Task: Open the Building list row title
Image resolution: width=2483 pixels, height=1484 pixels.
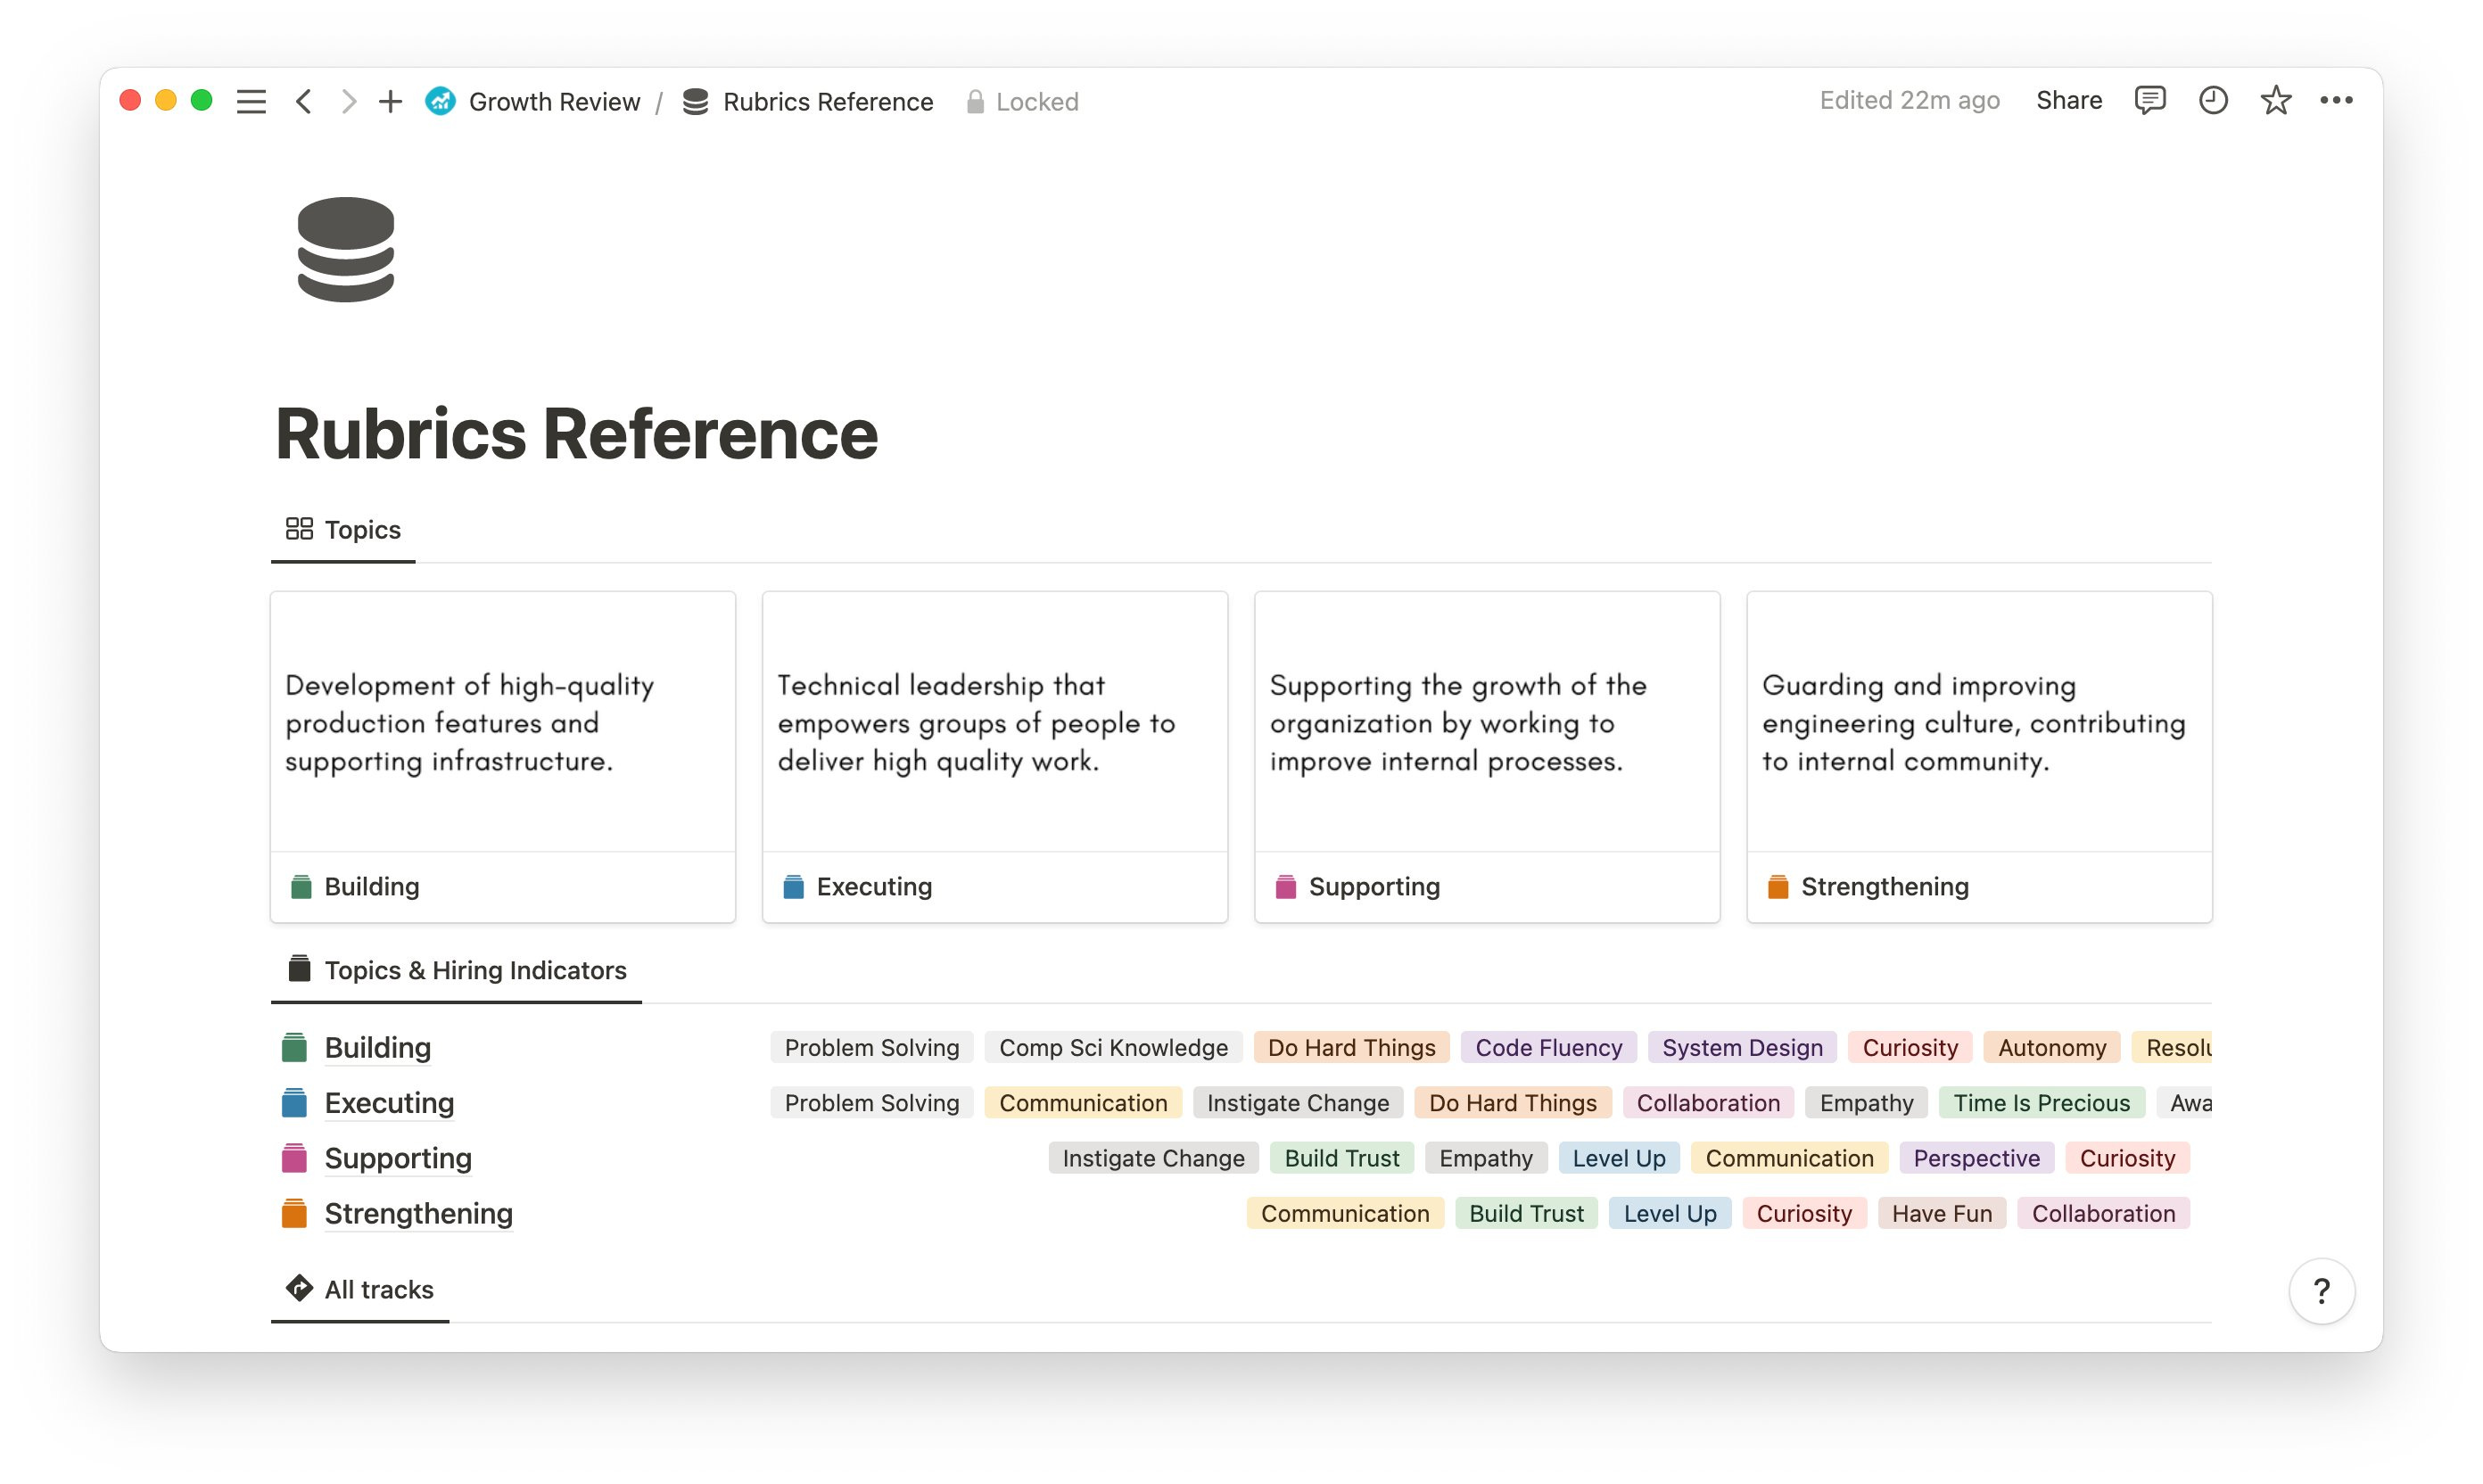Action: click(x=377, y=1047)
